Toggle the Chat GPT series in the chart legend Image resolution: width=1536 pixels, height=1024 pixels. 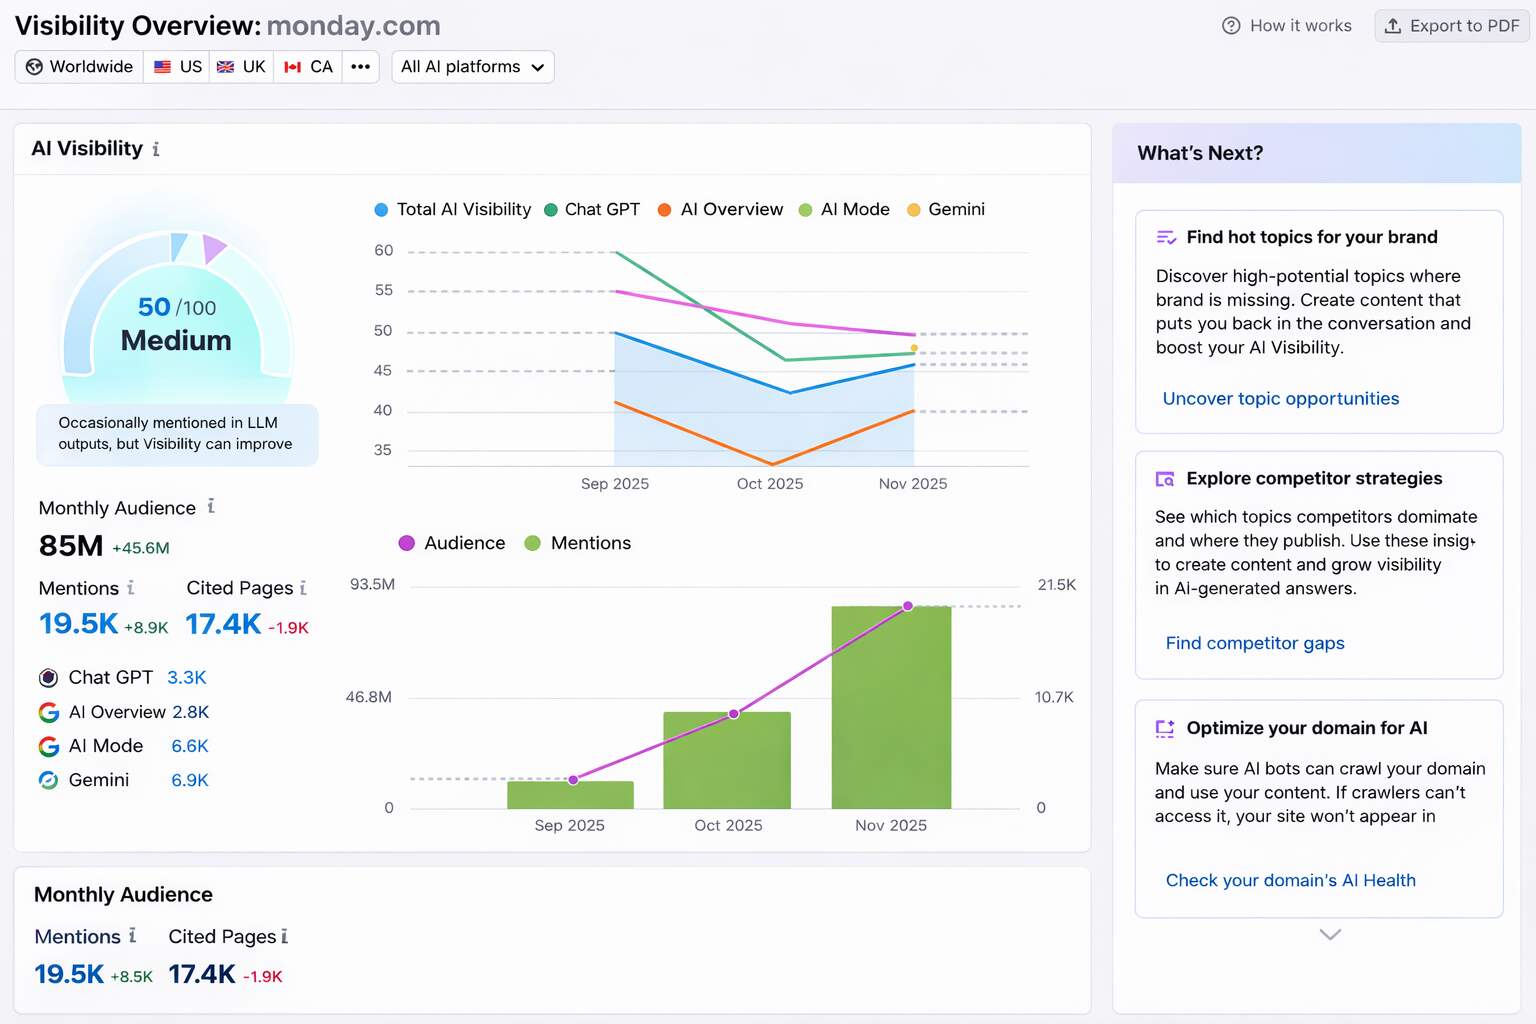tap(592, 209)
